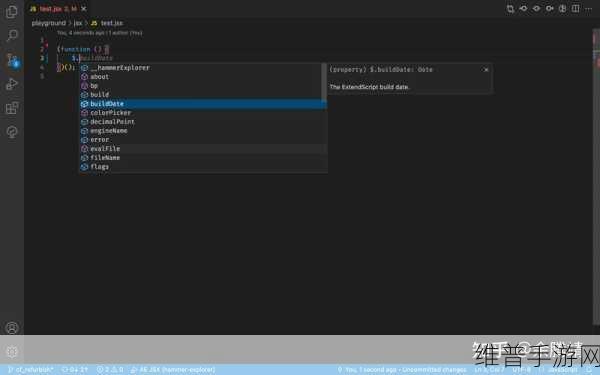
Task: Select the error suggestion
Action: pyautogui.click(x=203, y=140)
